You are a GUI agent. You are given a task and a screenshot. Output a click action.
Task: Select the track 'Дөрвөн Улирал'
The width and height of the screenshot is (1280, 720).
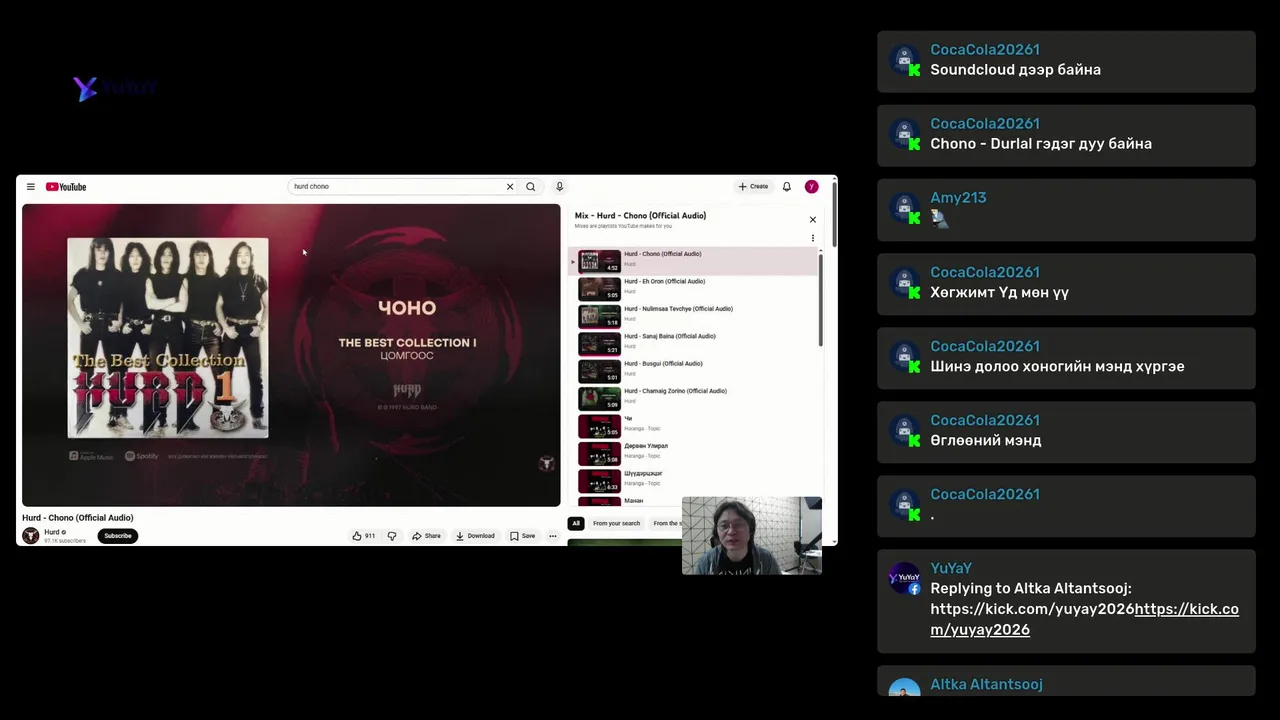695,453
